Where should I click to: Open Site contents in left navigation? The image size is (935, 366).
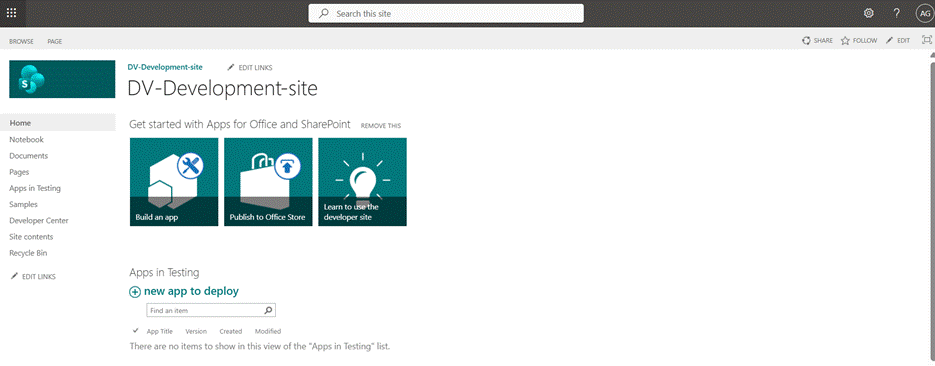click(x=31, y=237)
